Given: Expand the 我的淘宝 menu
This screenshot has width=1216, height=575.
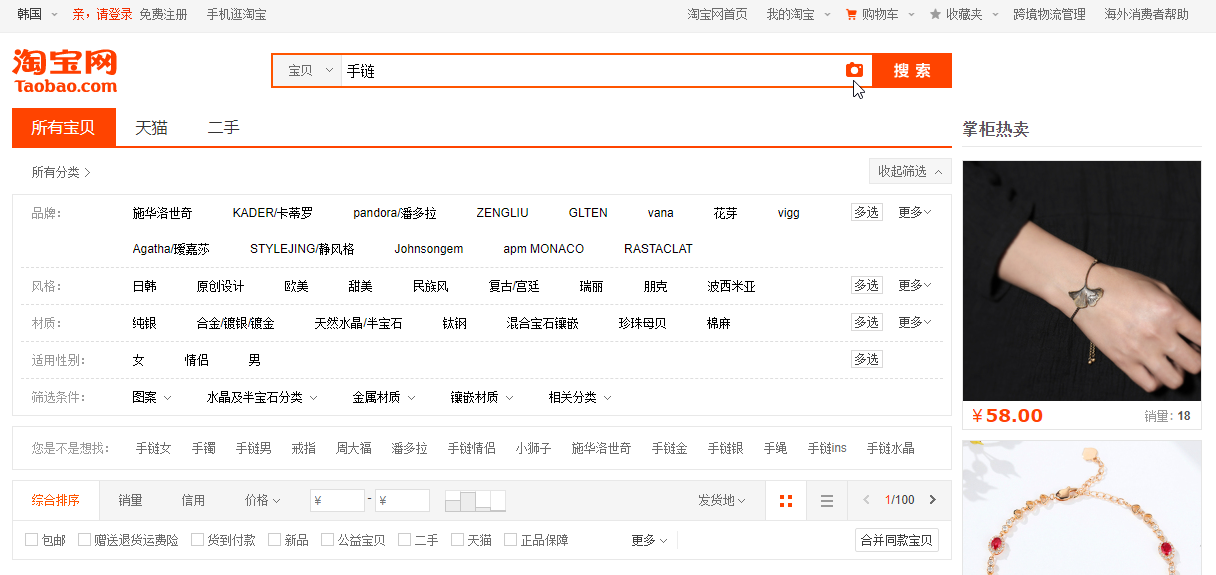Looking at the screenshot, I should coord(798,14).
